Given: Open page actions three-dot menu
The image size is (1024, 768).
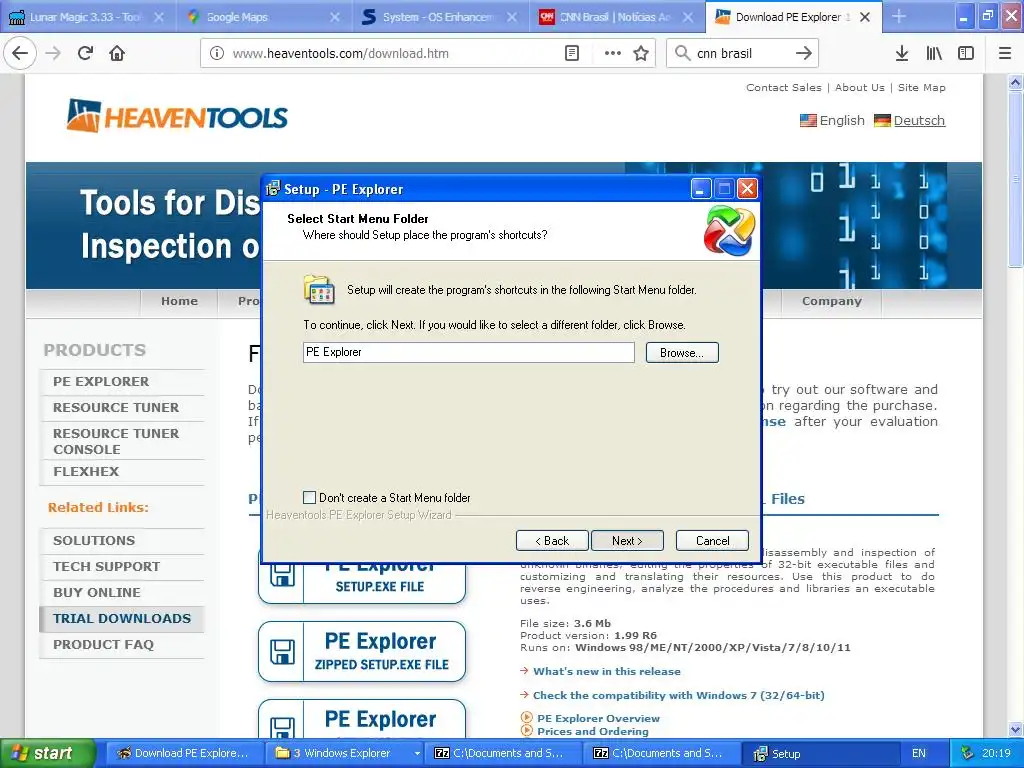Looking at the screenshot, I should click(x=613, y=53).
